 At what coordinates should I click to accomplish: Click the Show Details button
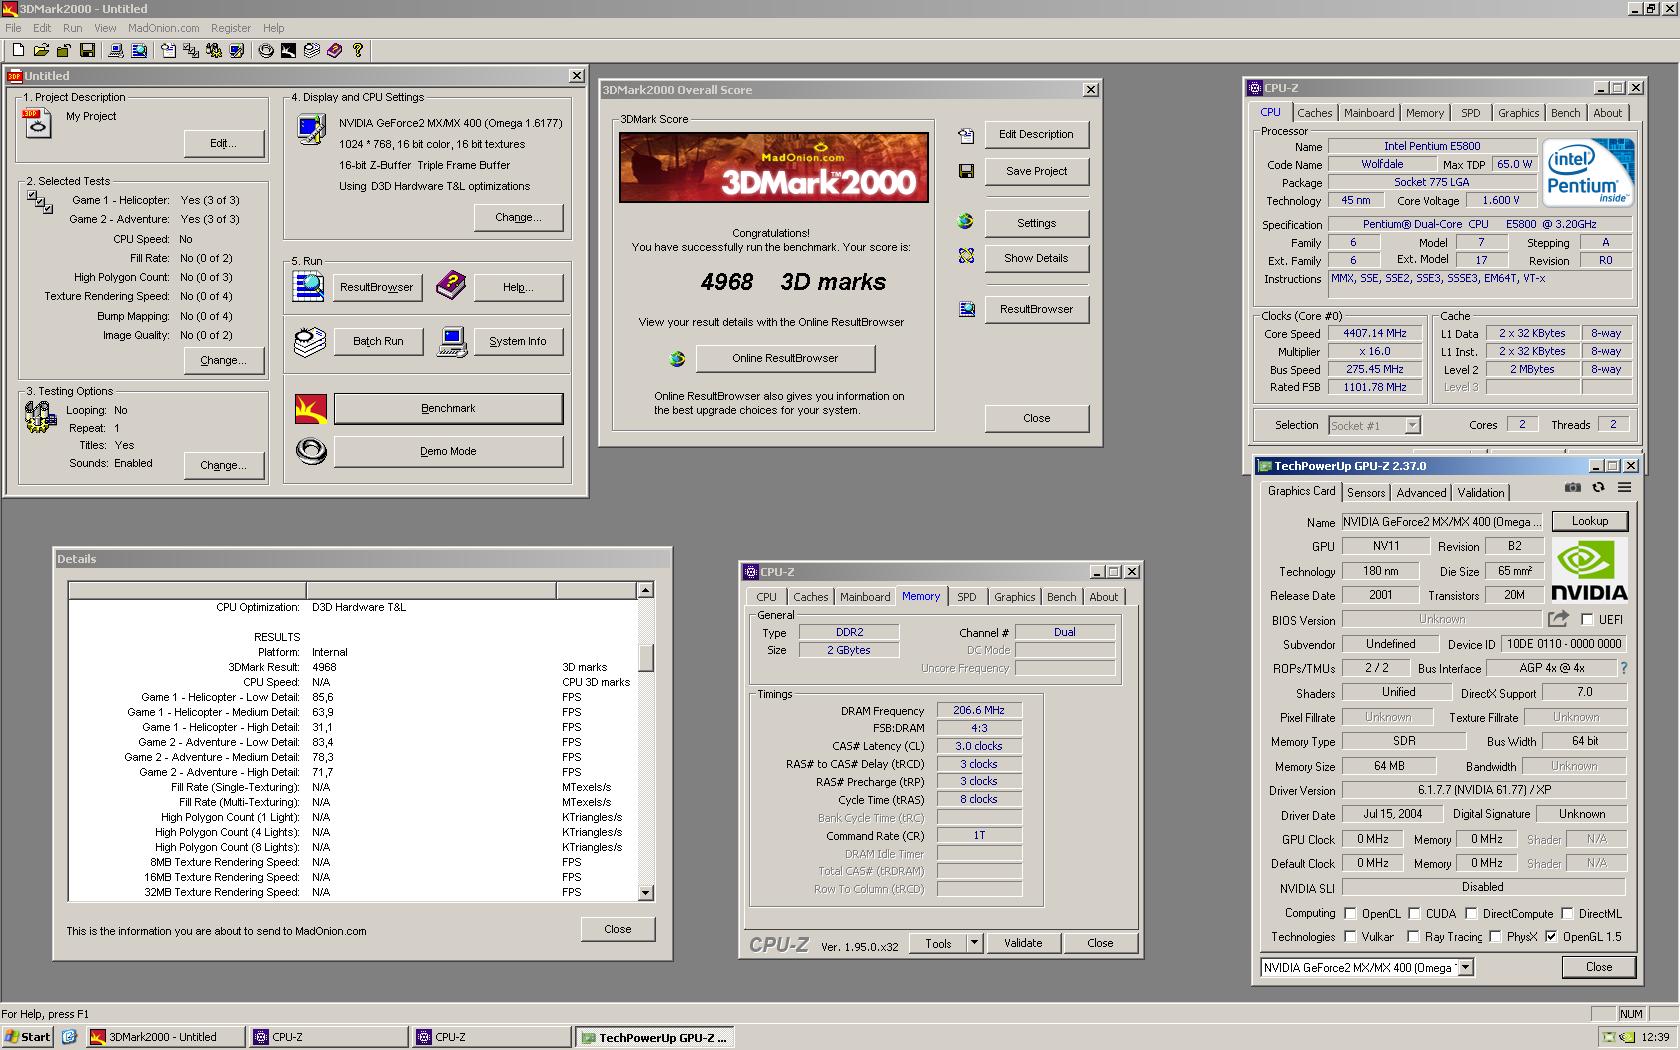click(1036, 258)
